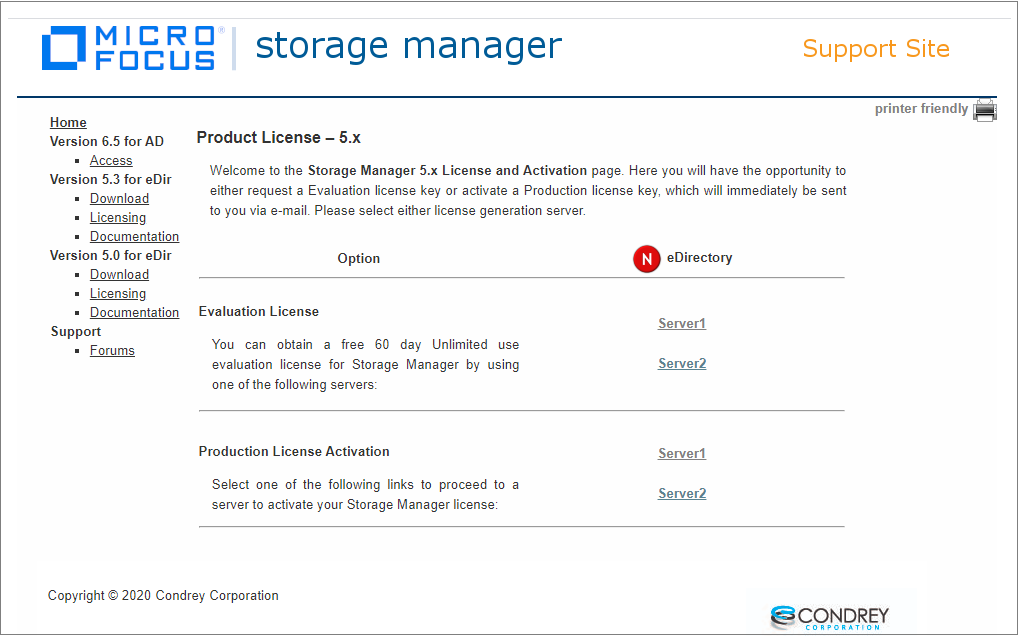Open Documentation under Version 5.0 for eDir

pos(134,312)
